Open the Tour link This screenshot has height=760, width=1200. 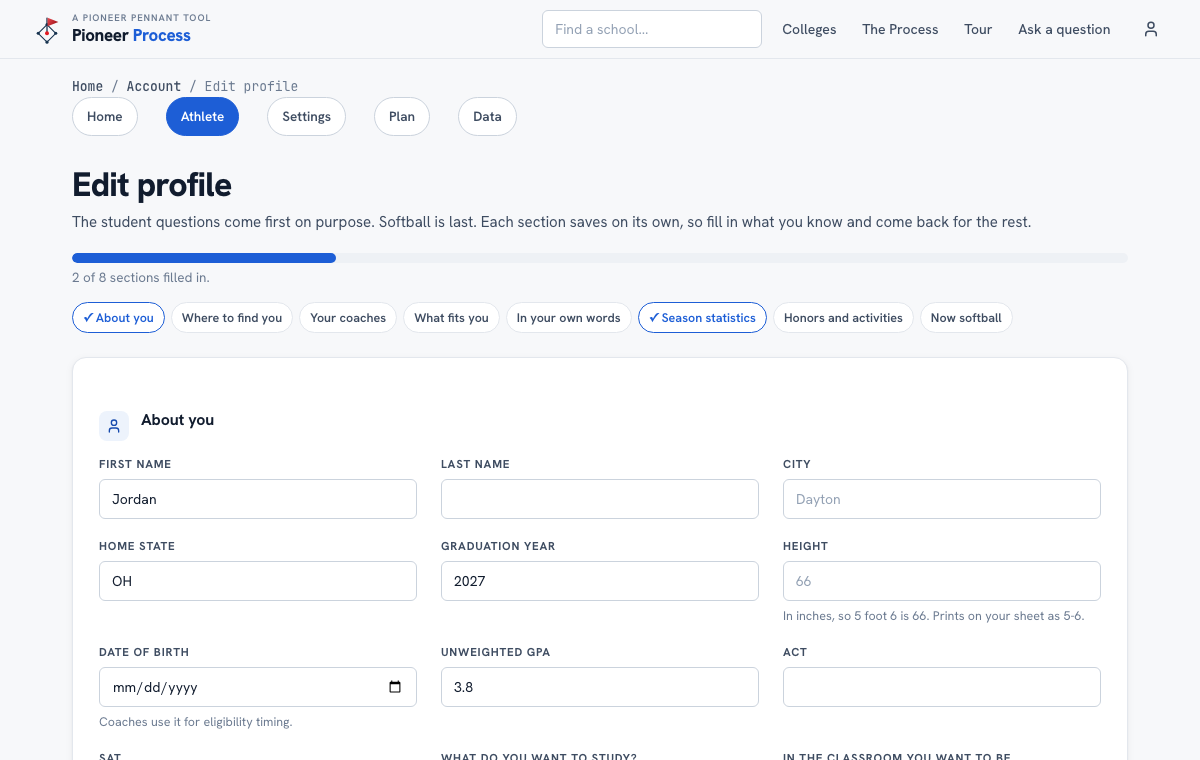tap(978, 29)
